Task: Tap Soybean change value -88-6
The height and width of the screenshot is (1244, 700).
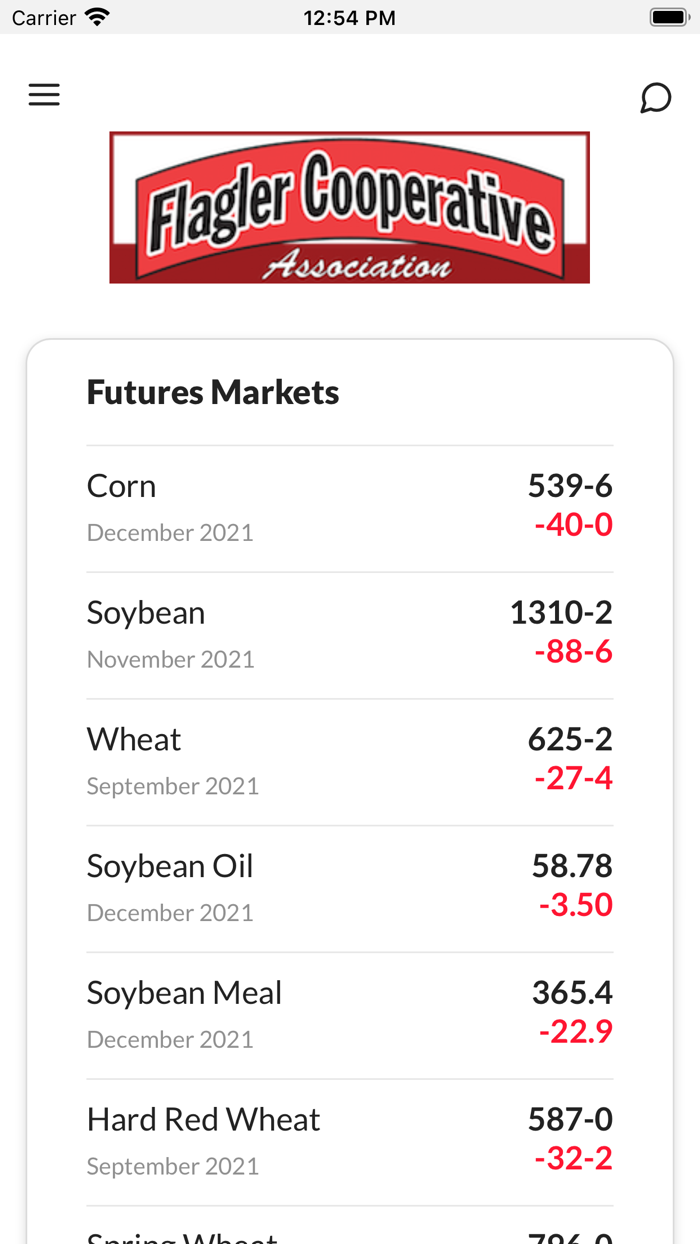Action: (x=573, y=652)
